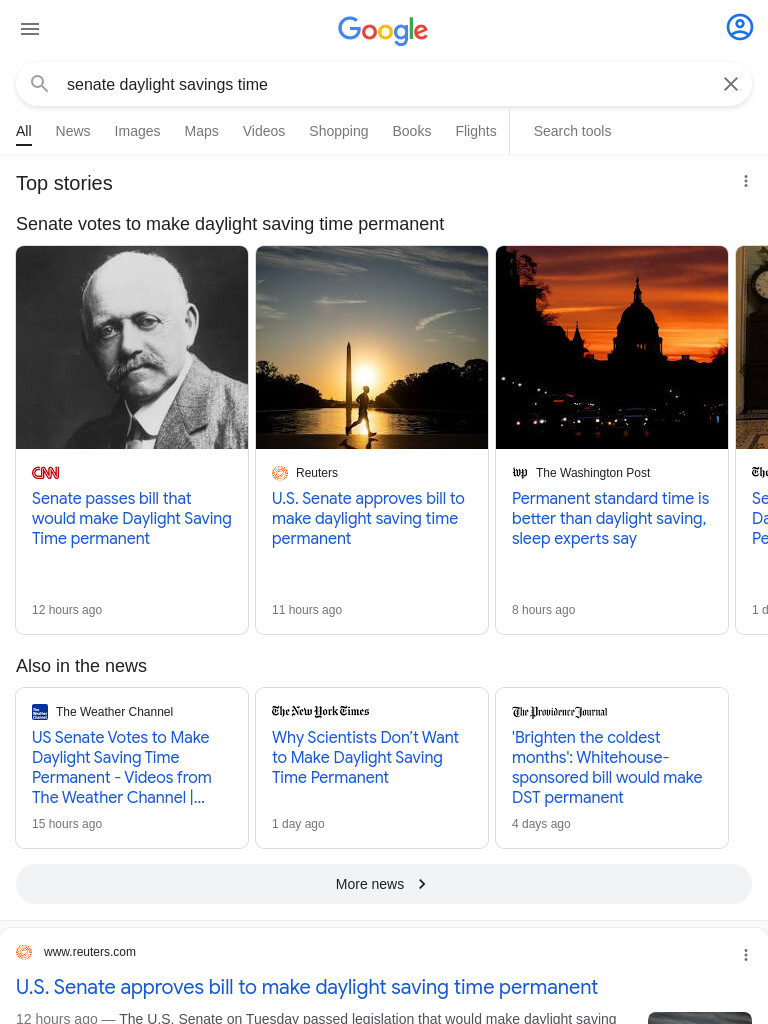Open the partially visible fourth story card

coord(752,440)
